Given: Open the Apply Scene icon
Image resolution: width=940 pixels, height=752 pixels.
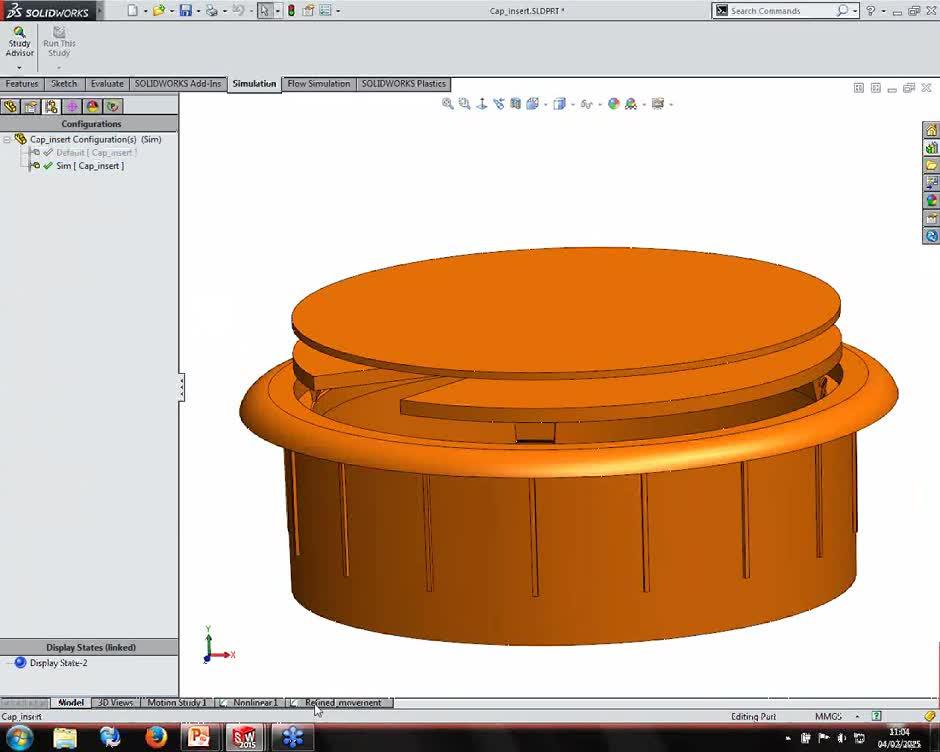Looking at the screenshot, I should (631, 104).
